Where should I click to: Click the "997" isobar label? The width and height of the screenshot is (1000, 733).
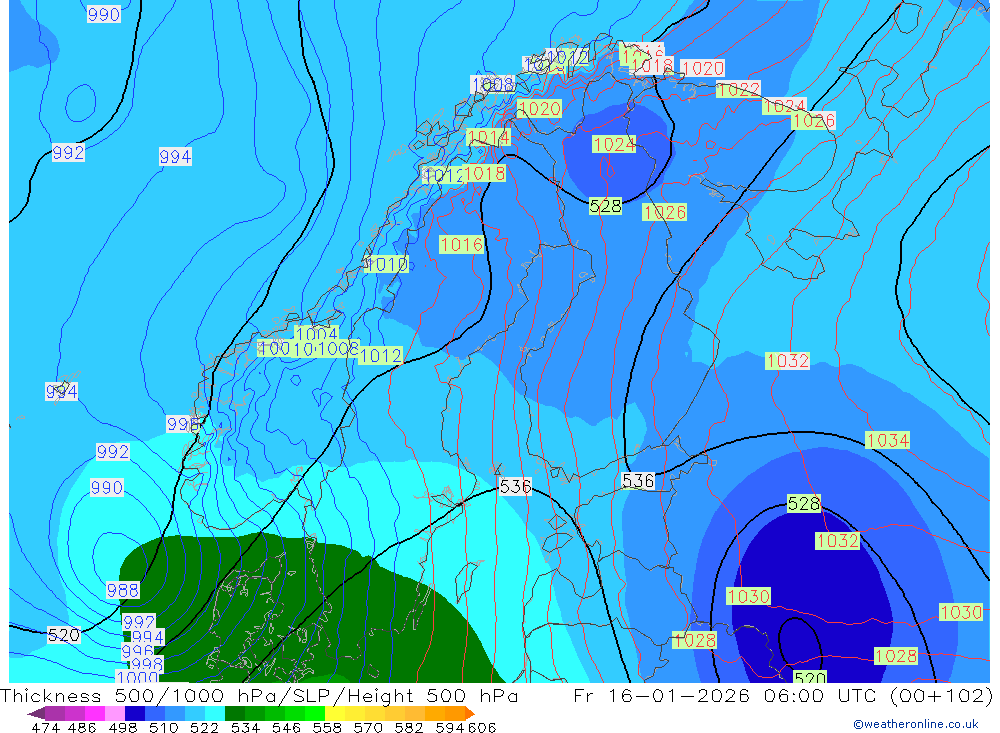tap(138, 621)
